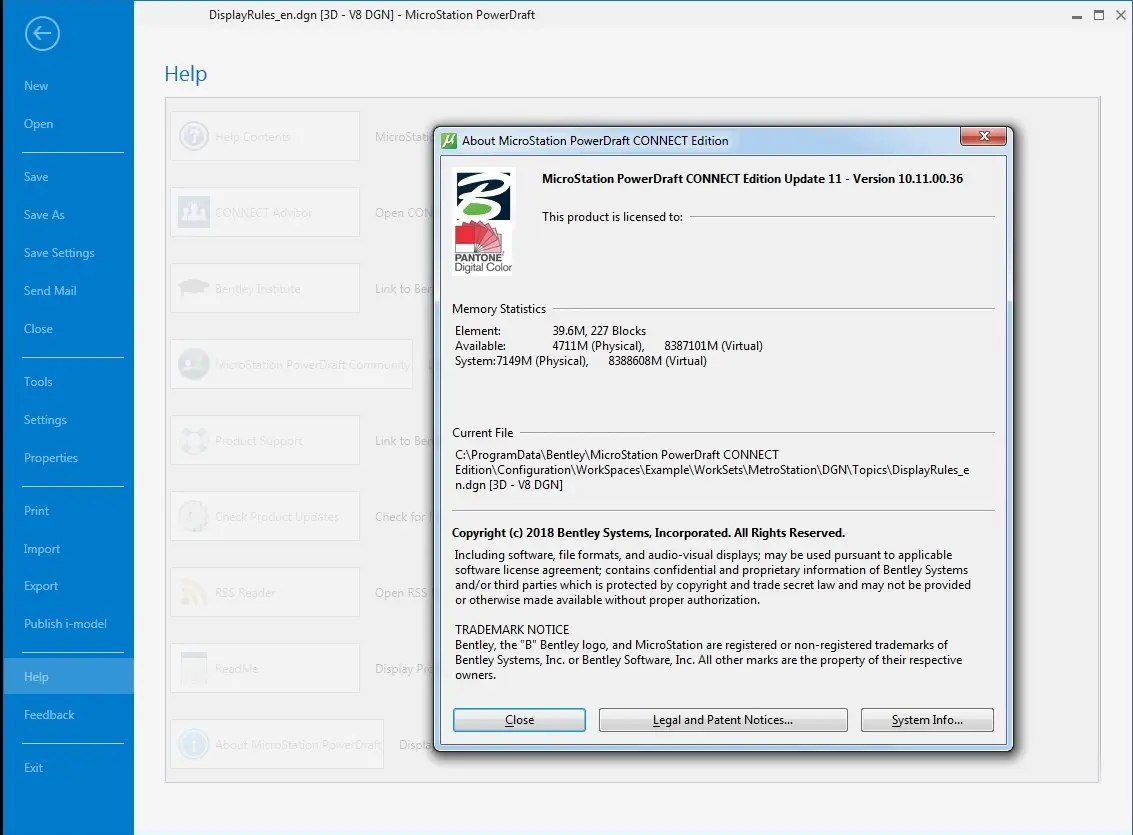Viewport: 1133px width, 835px height.
Task: Click the 'Help' page heading
Action: [186, 74]
